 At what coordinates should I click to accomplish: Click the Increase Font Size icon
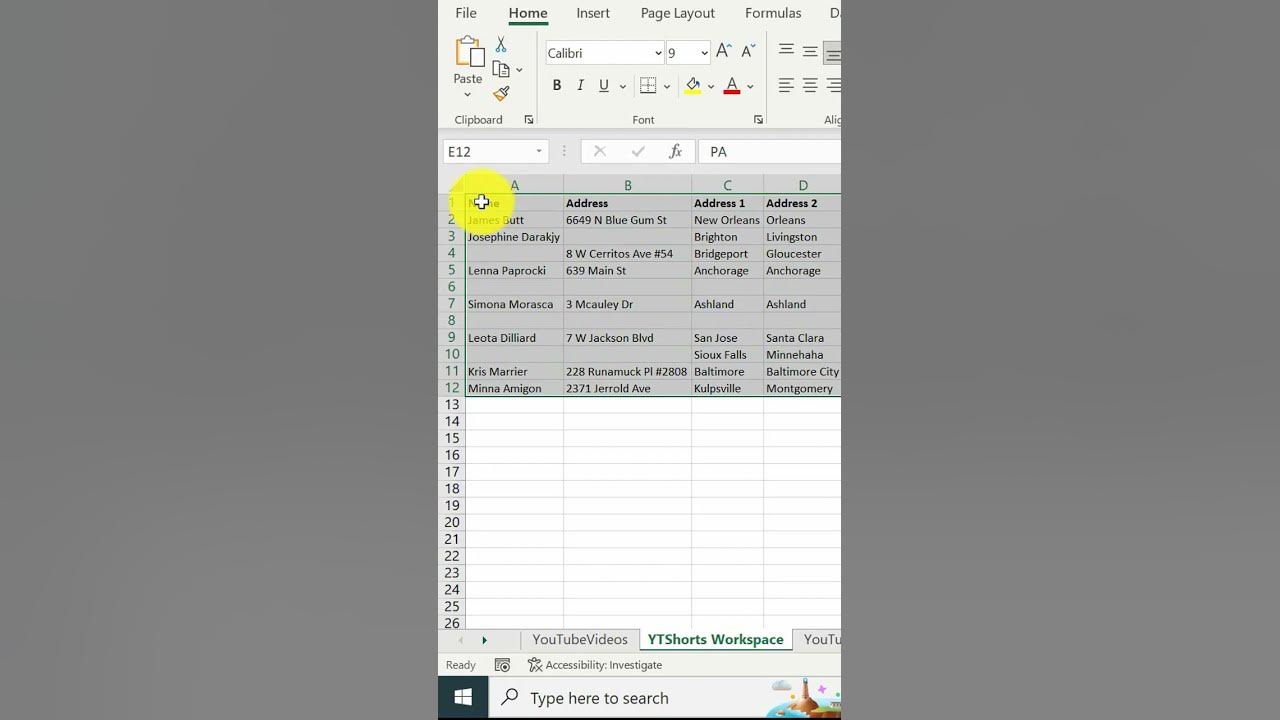click(723, 51)
